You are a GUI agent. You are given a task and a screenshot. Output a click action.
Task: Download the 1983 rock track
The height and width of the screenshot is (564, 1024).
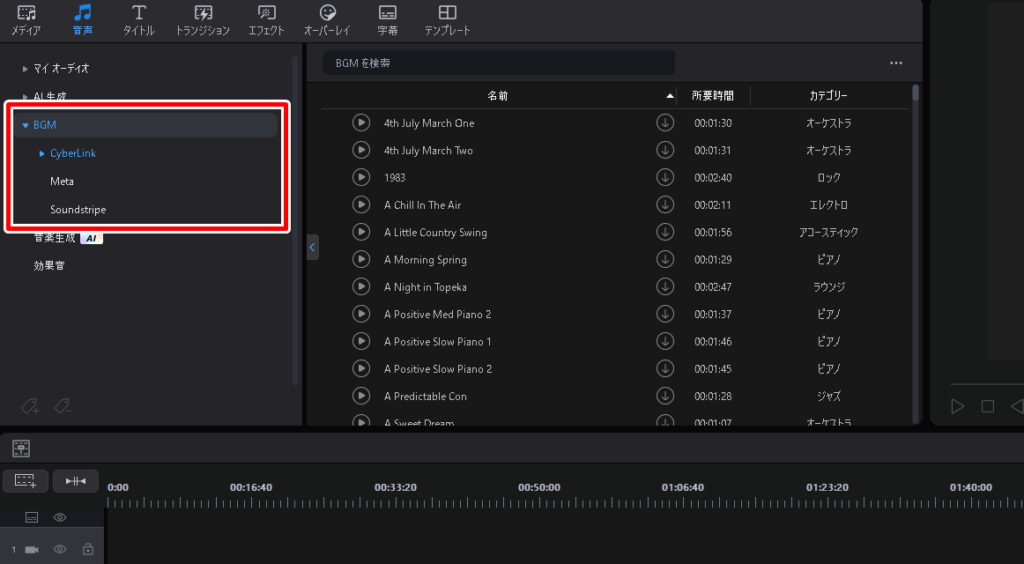coord(665,178)
